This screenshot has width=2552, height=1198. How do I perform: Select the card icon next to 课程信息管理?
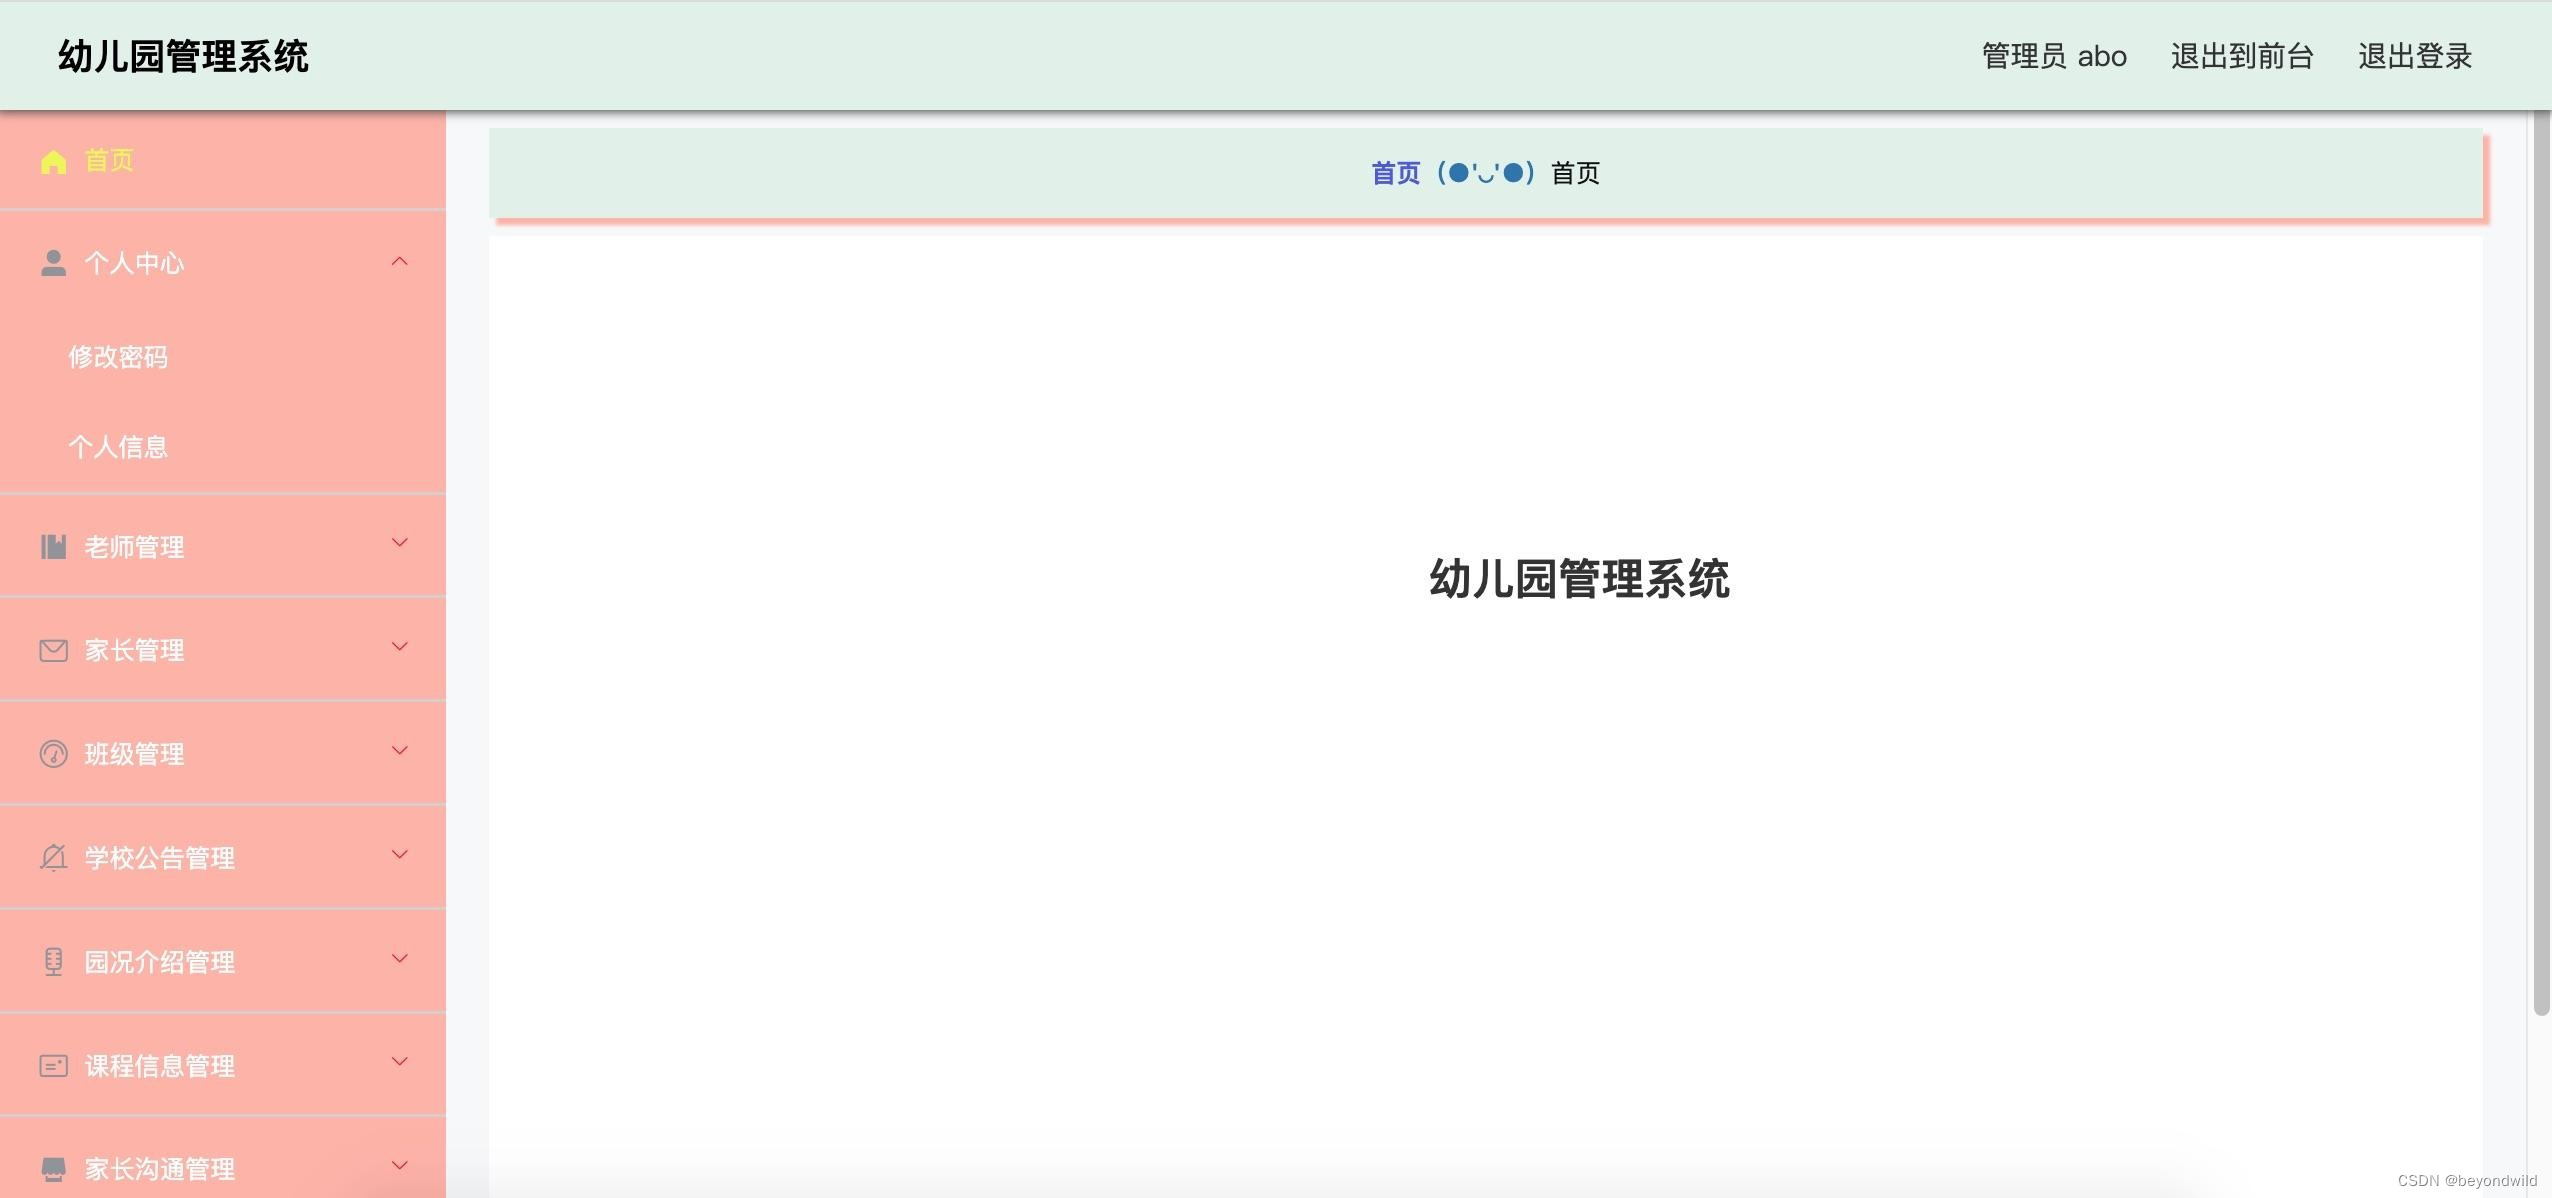[x=53, y=1065]
